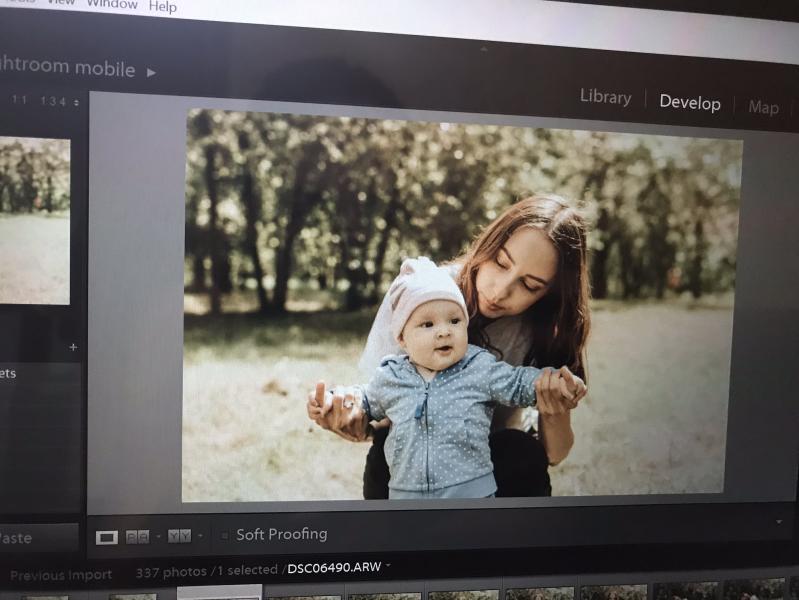Switch to the Library module
The width and height of the screenshot is (799, 600).
(605, 98)
